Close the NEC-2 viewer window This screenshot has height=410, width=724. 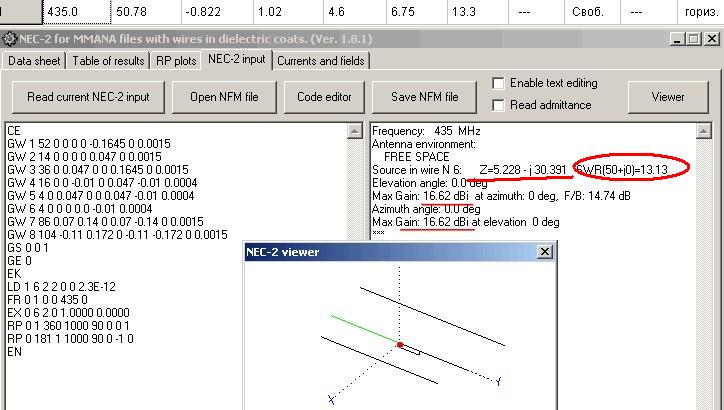point(545,252)
